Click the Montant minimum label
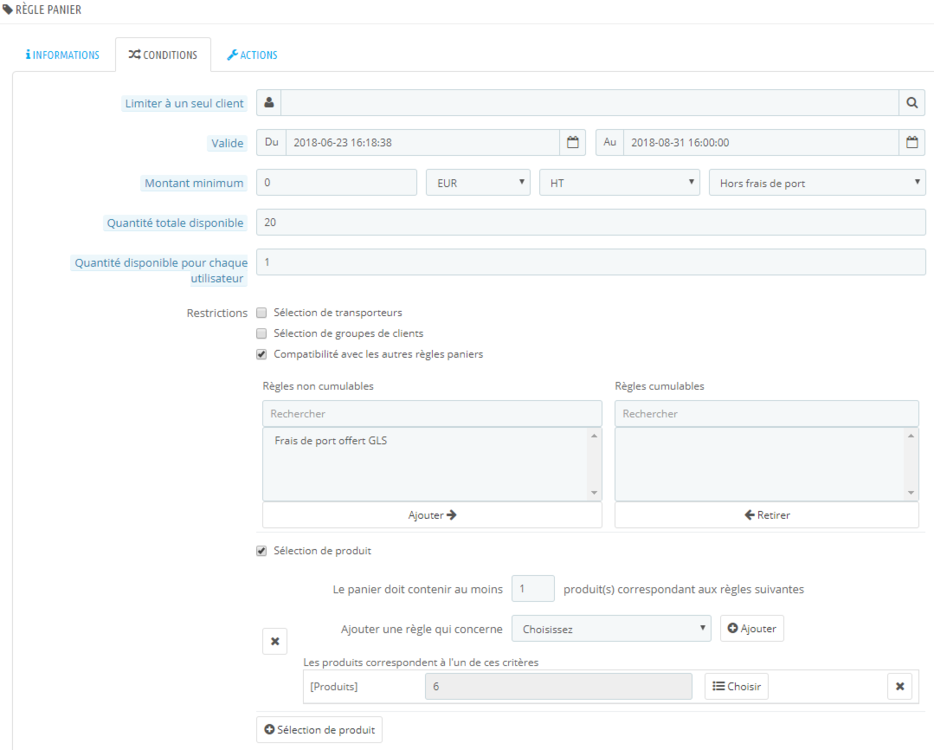 click(x=194, y=183)
